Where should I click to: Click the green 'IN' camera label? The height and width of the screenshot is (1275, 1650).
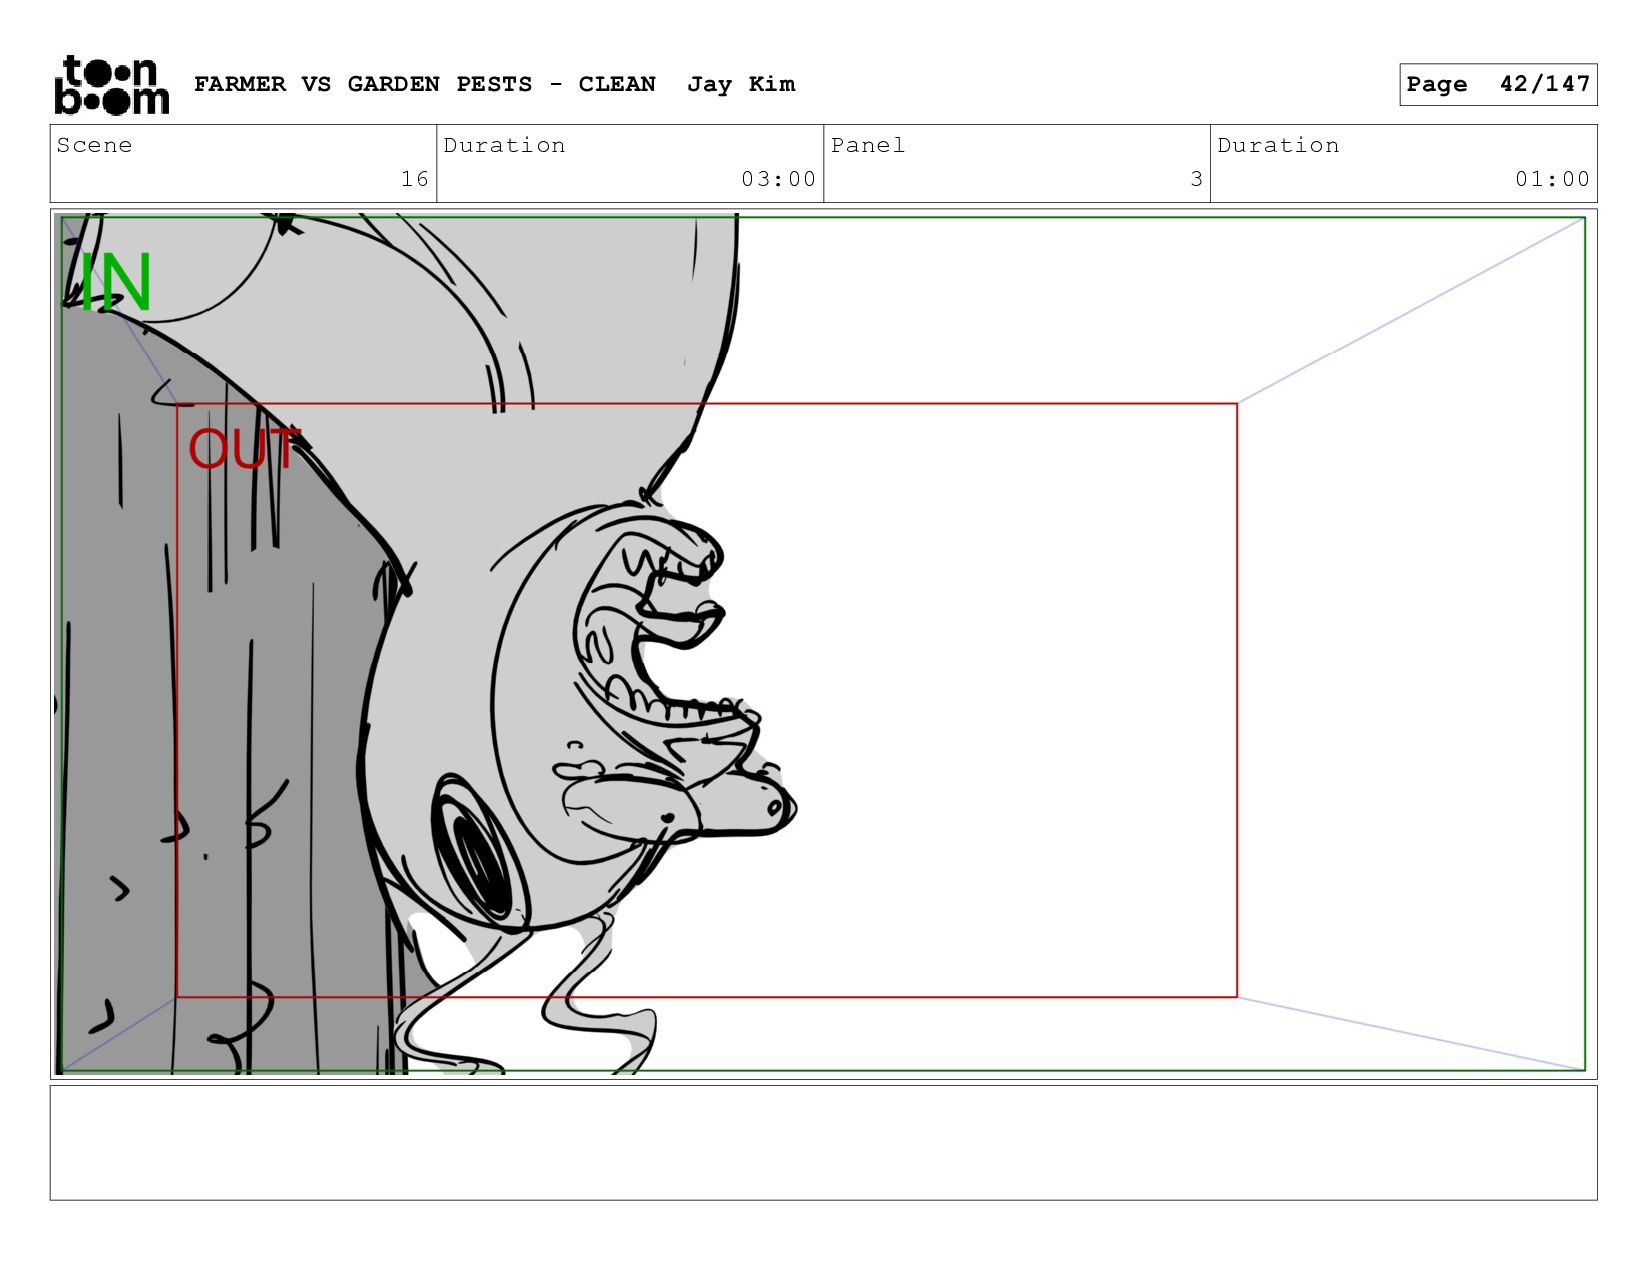[x=116, y=283]
